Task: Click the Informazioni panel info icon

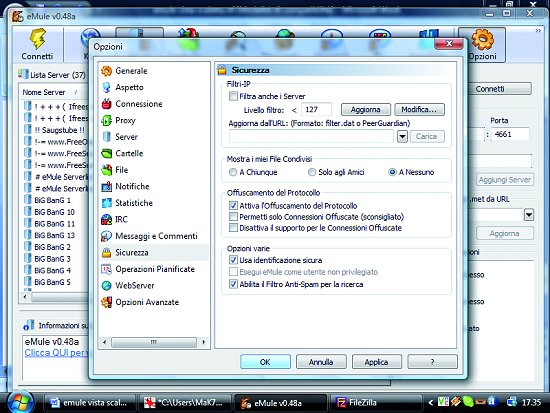Action: (x=28, y=325)
